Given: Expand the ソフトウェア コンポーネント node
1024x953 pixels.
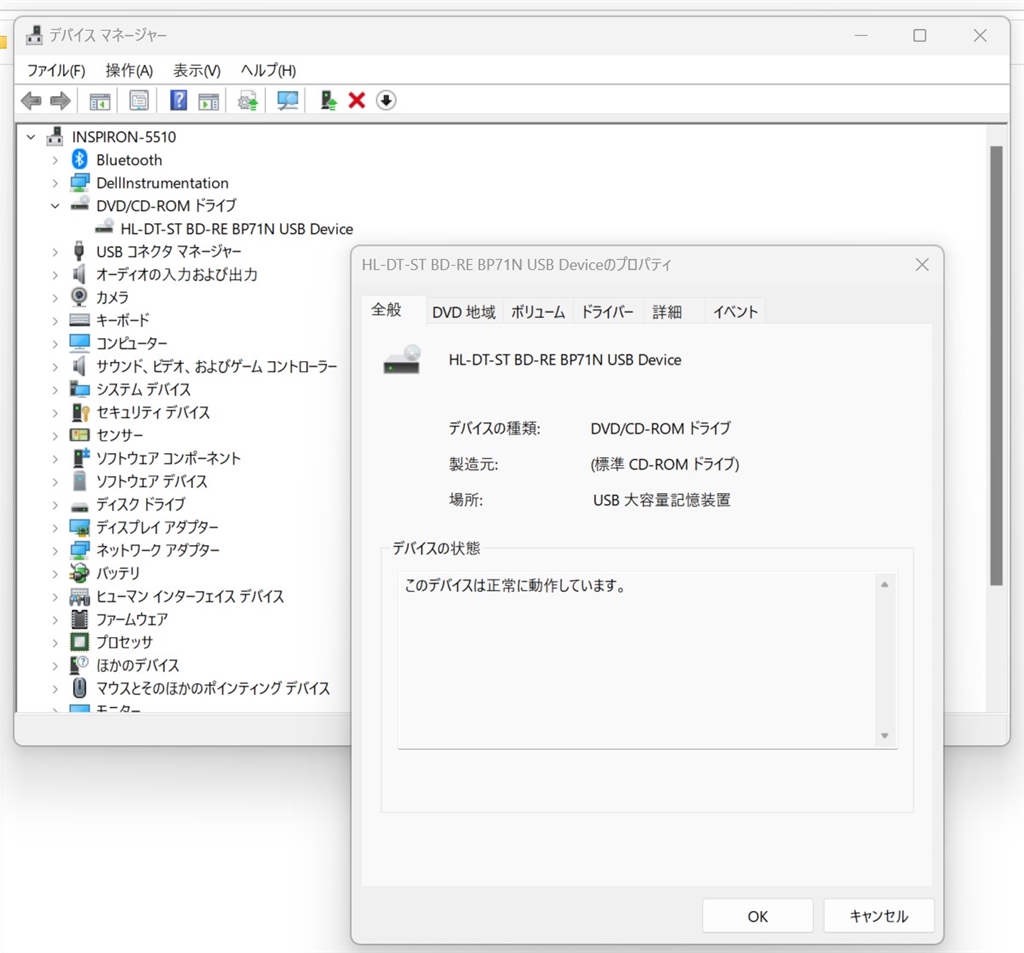Looking at the screenshot, I should [x=56, y=459].
